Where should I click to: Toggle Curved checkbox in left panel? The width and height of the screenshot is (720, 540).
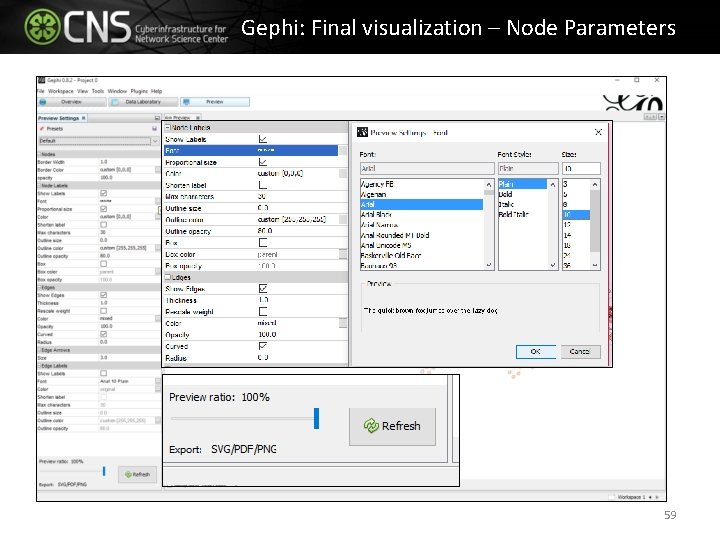click(104, 334)
